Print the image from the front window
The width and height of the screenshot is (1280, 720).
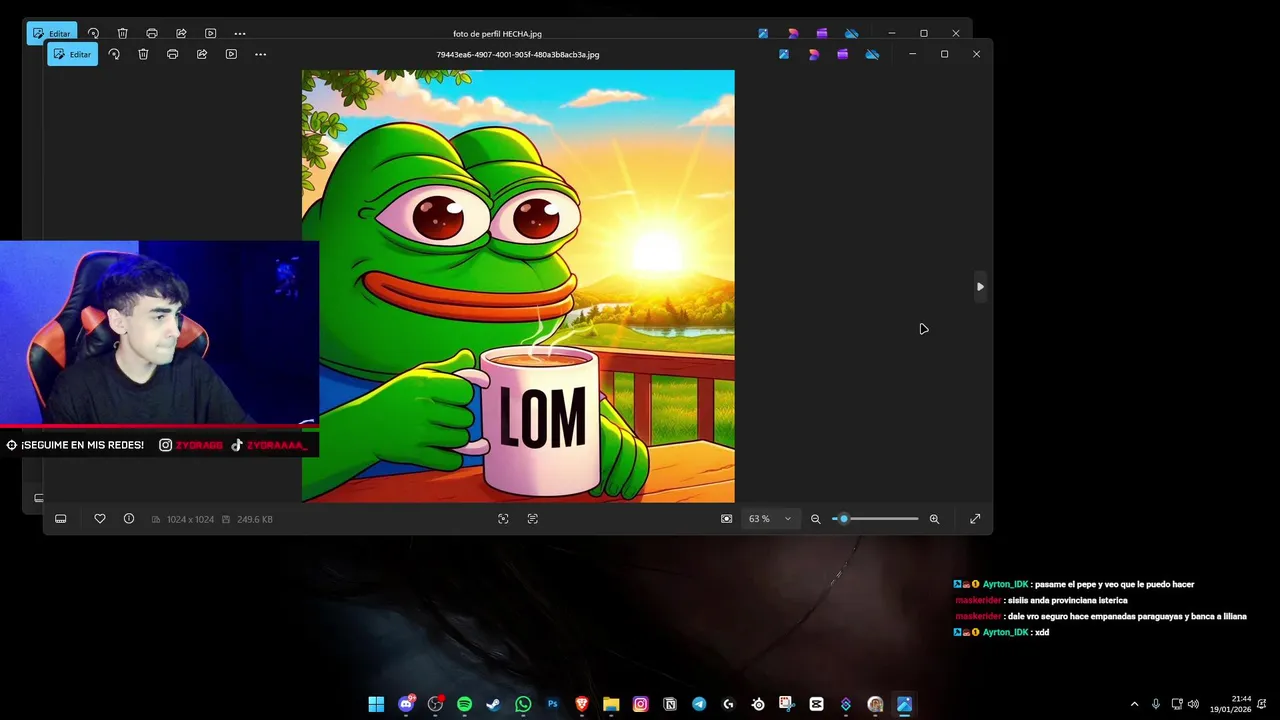pos(172,54)
